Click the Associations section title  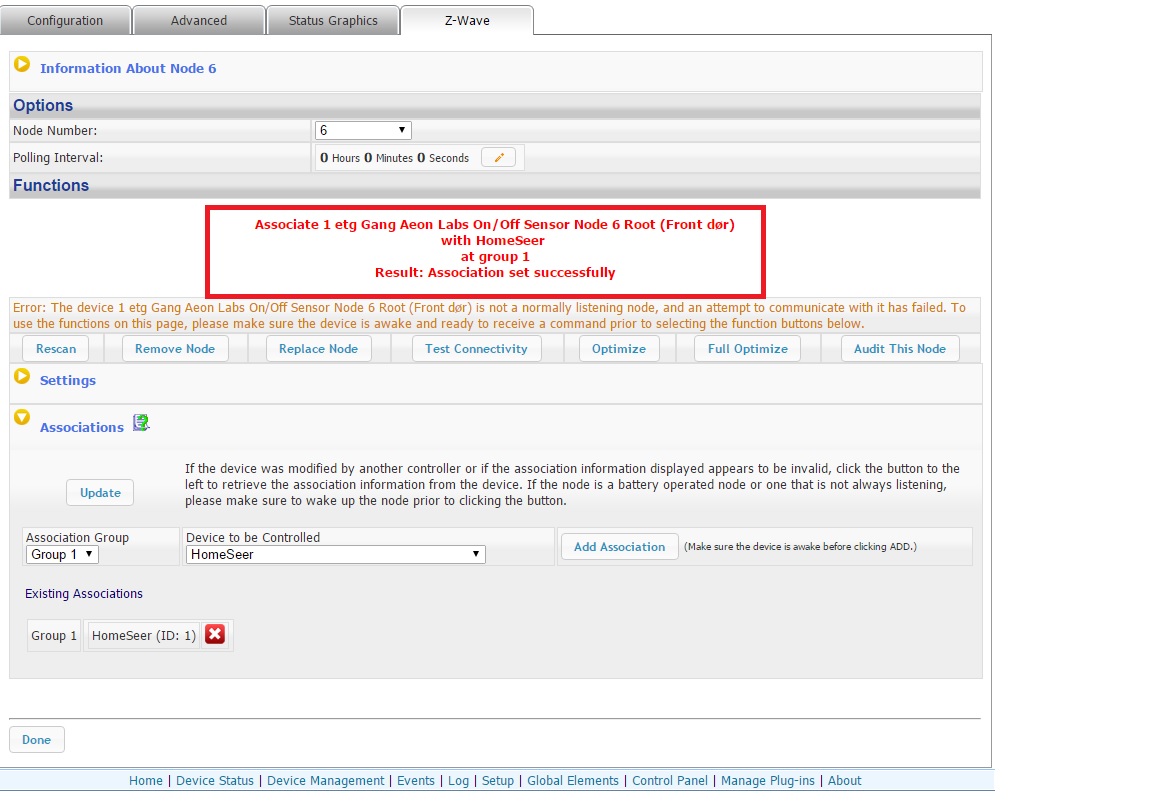pyautogui.click(x=82, y=428)
